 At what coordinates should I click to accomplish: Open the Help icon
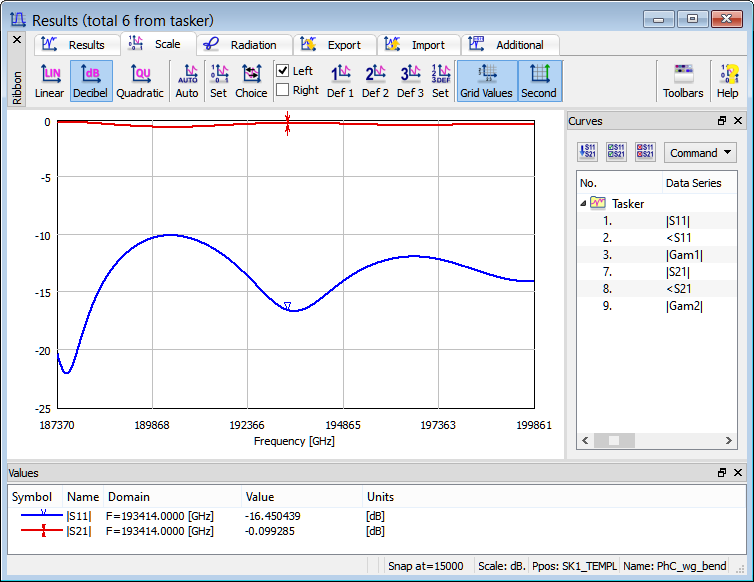click(727, 80)
